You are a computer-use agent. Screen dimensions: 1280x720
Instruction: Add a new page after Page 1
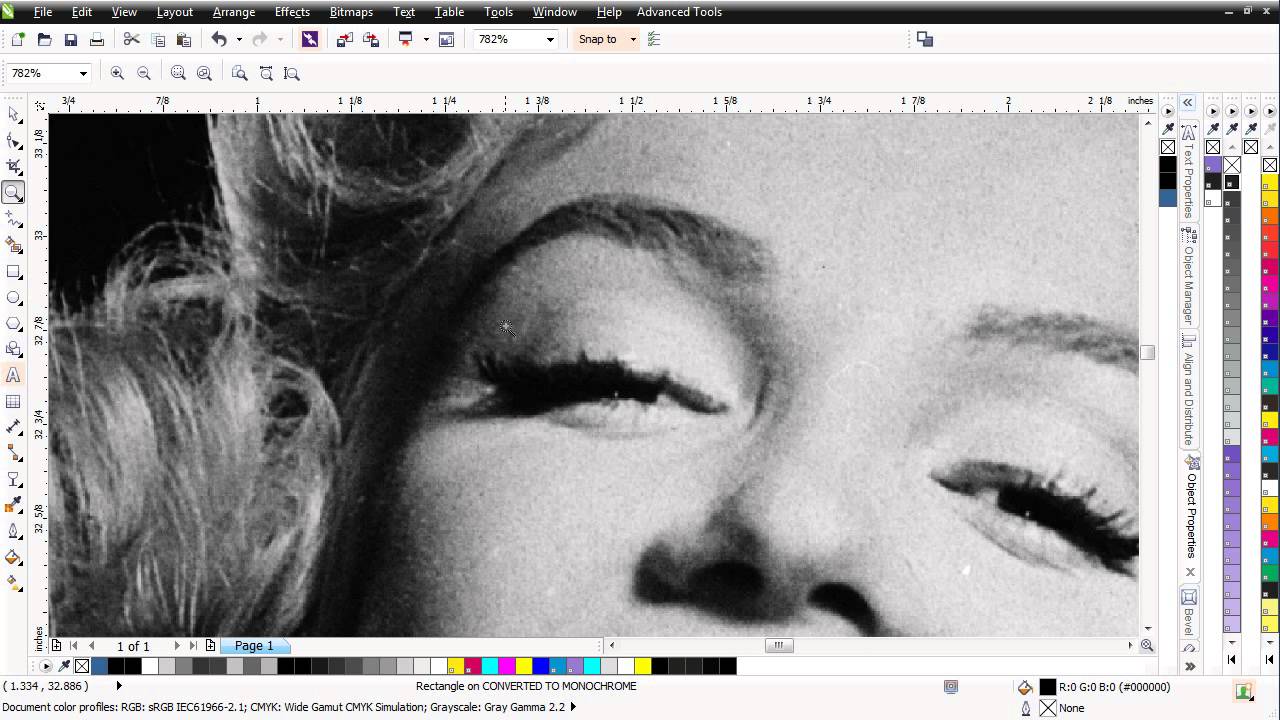click(x=210, y=646)
